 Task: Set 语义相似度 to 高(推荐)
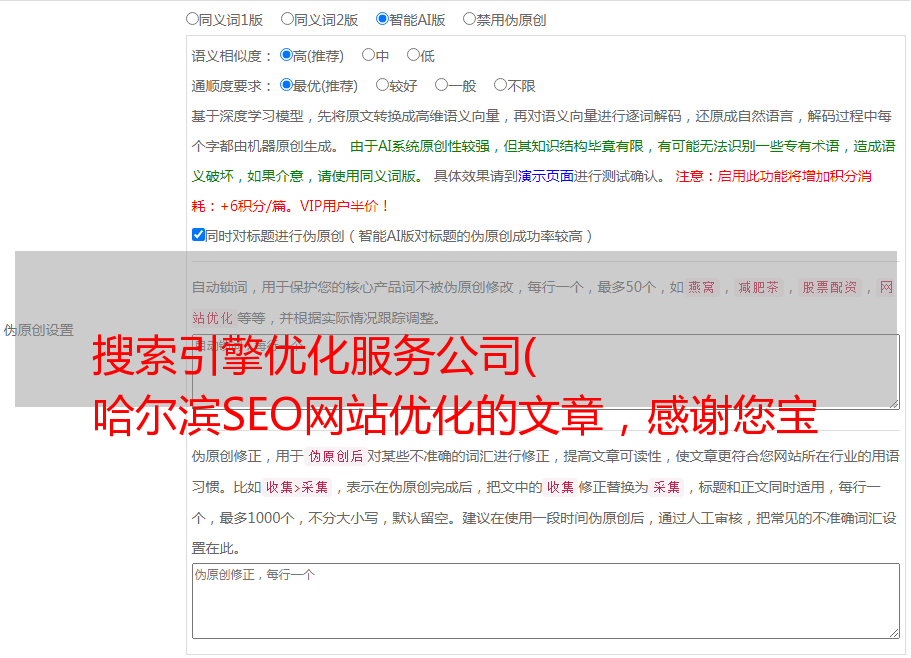tap(287, 56)
